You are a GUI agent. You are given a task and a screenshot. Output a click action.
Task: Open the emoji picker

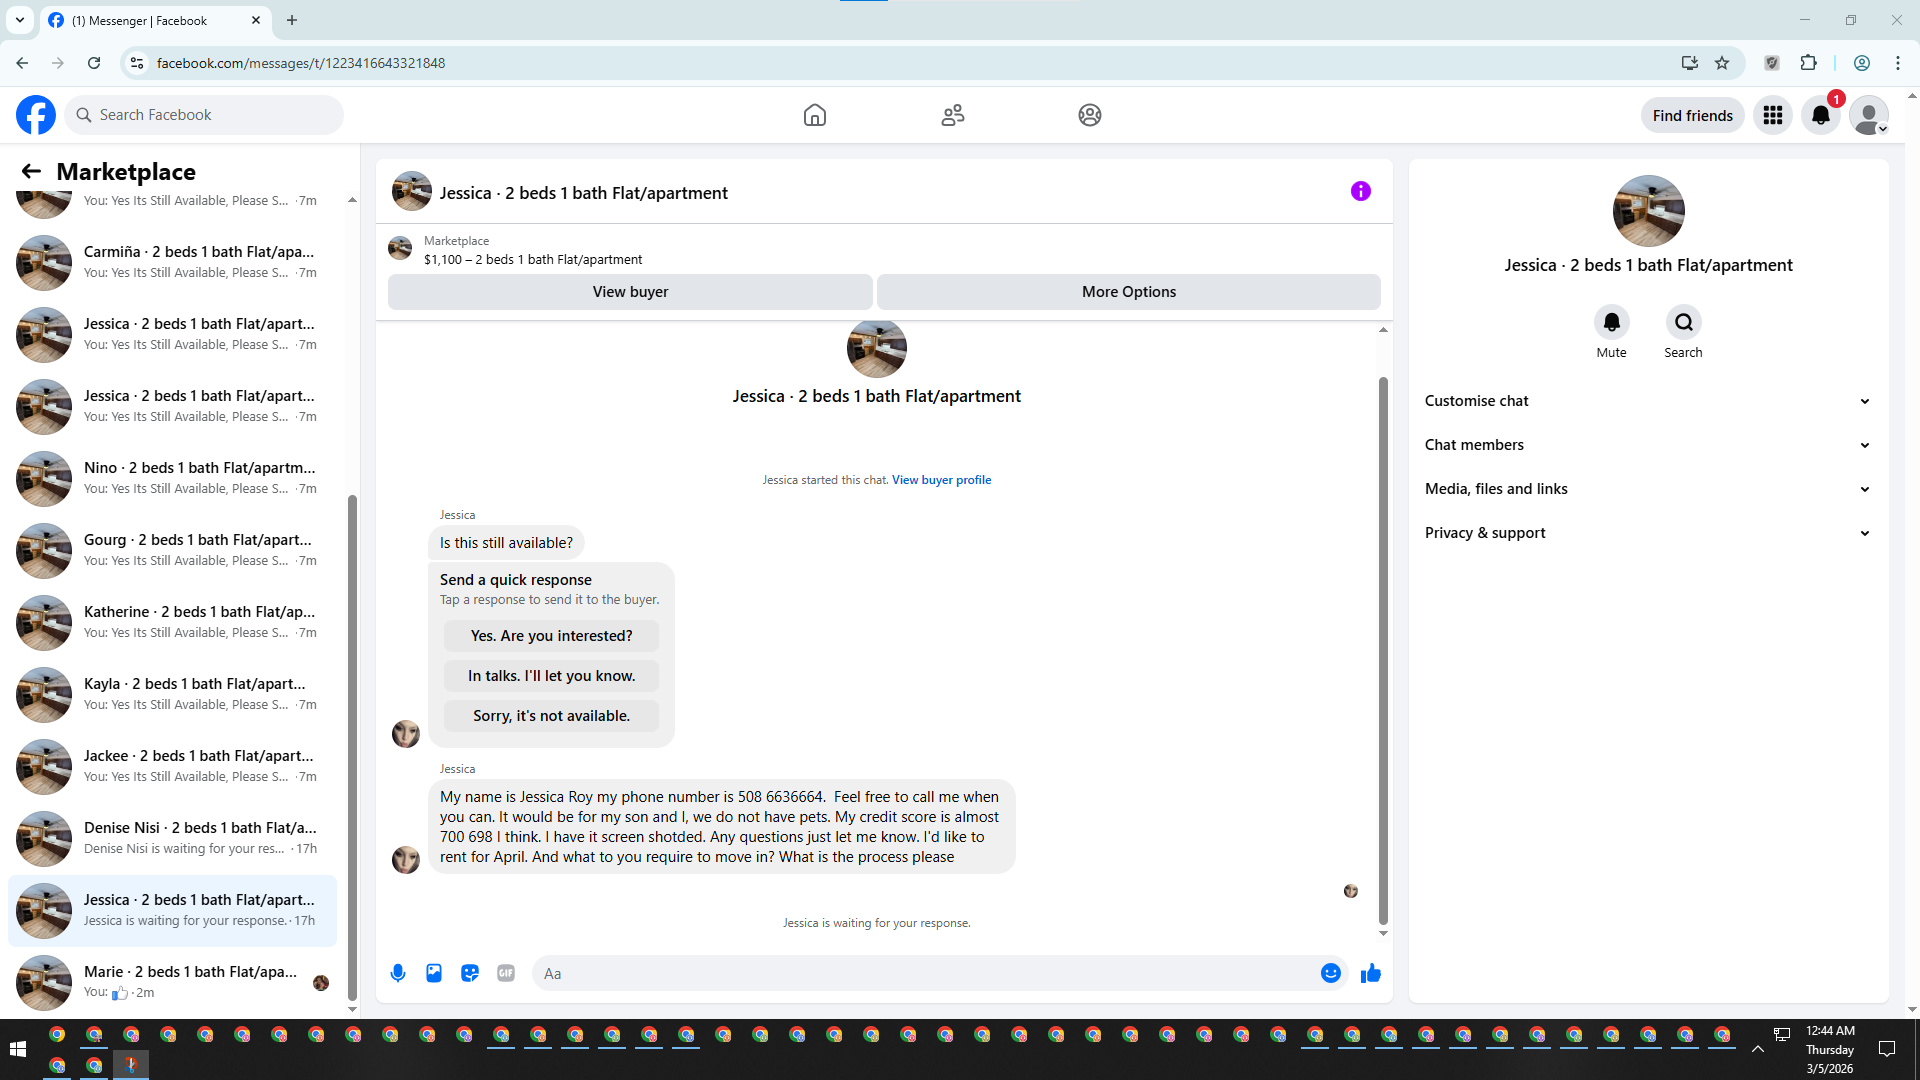1331,973
